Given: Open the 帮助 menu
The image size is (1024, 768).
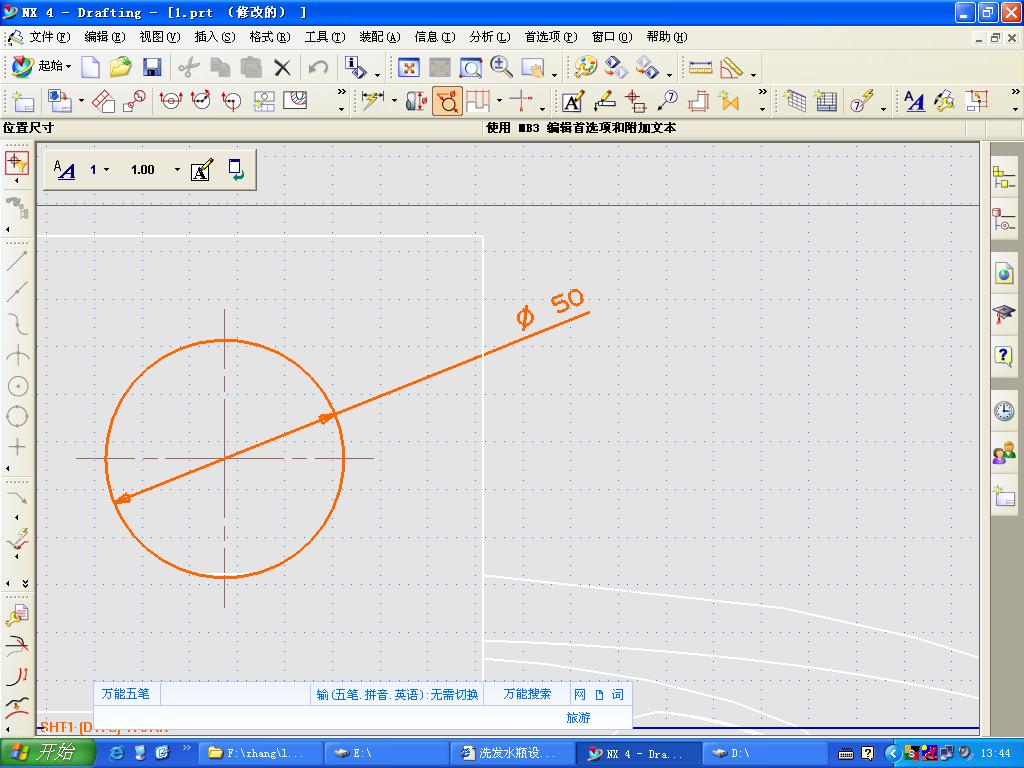Looking at the screenshot, I should pos(667,37).
